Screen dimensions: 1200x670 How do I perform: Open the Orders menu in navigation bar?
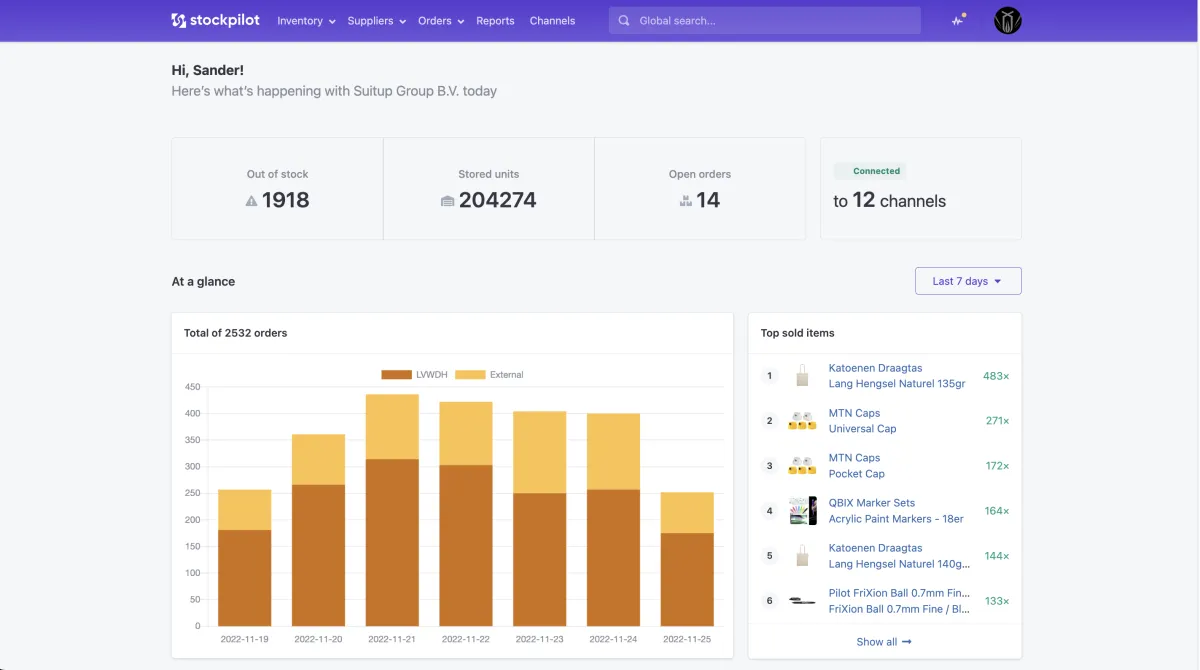click(440, 21)
